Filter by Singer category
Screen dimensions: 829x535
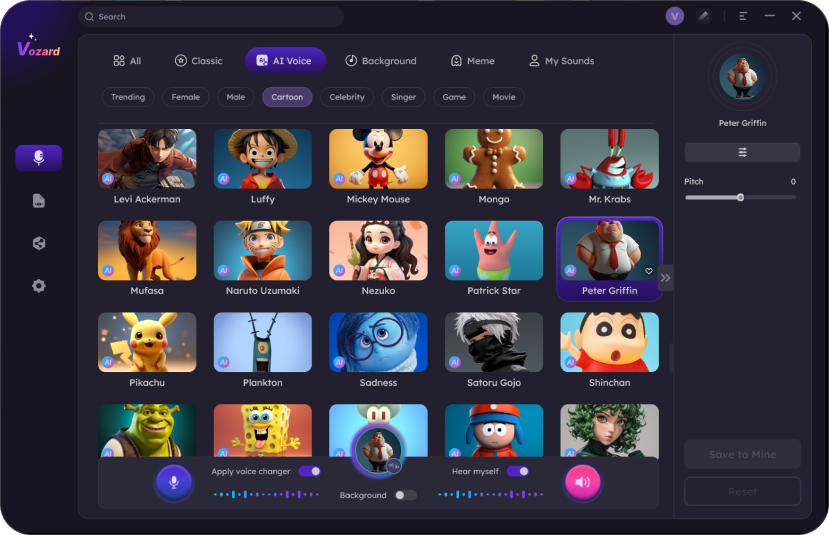tap(403, 97)
